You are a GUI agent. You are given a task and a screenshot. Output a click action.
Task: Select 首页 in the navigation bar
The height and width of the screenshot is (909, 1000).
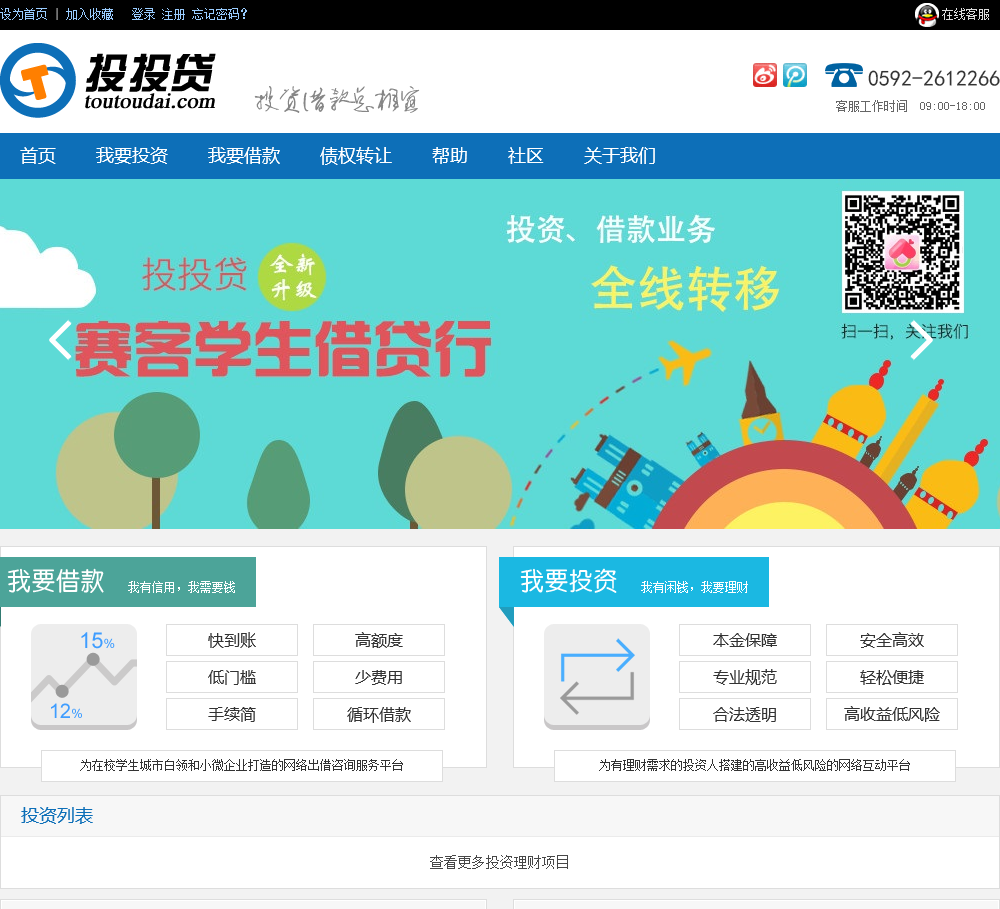click(x=38, y=156)
